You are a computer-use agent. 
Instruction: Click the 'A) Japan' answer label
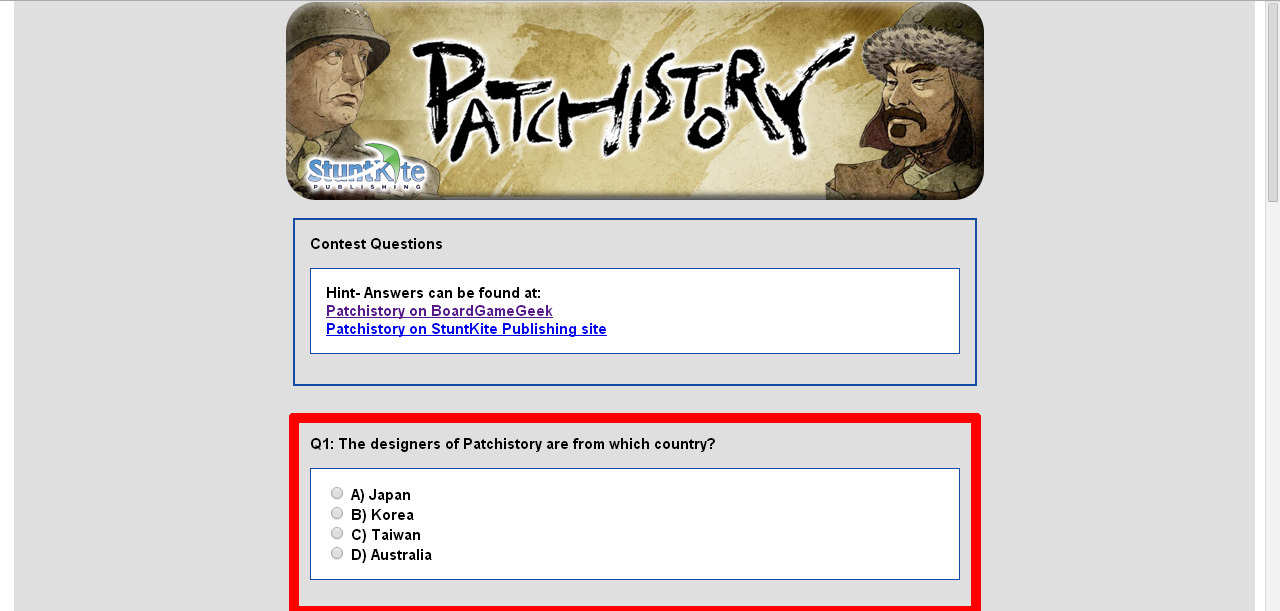[380, 495]
